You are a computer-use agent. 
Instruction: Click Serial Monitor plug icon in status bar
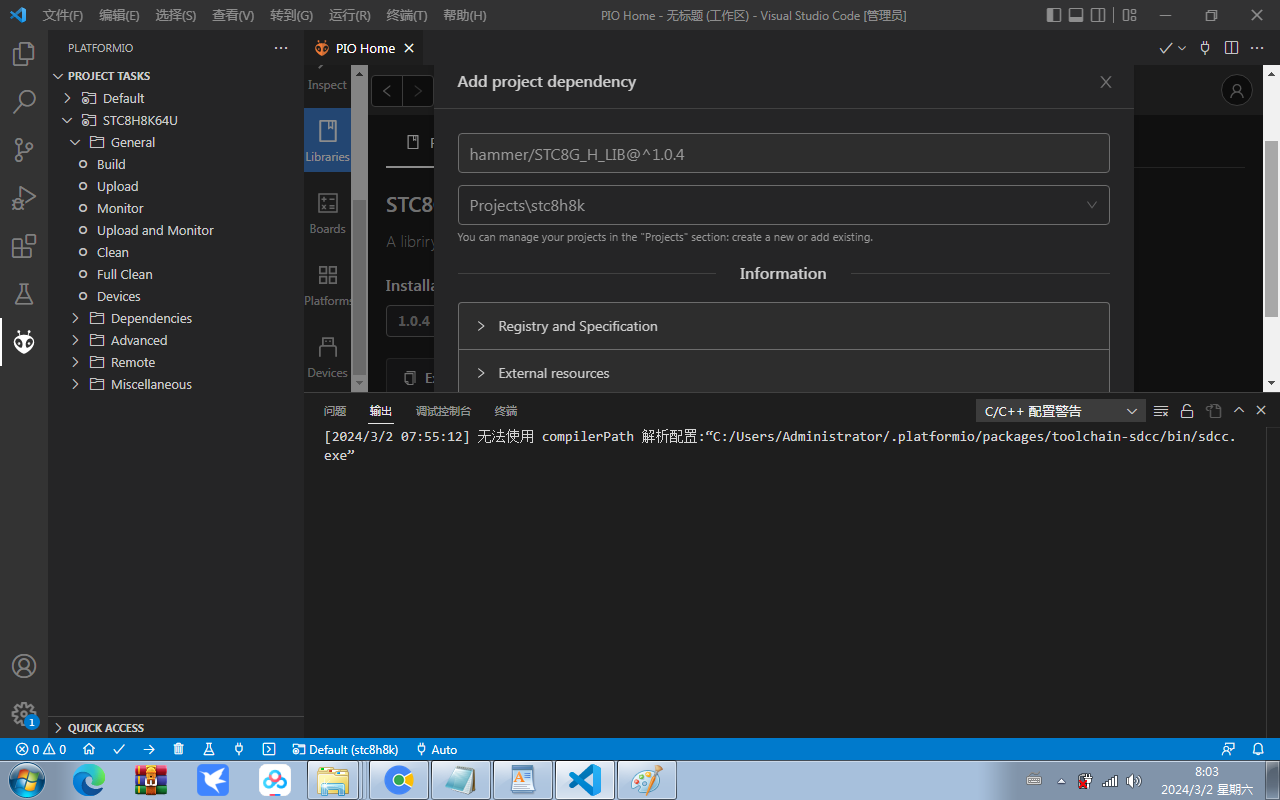coord(239,749)
